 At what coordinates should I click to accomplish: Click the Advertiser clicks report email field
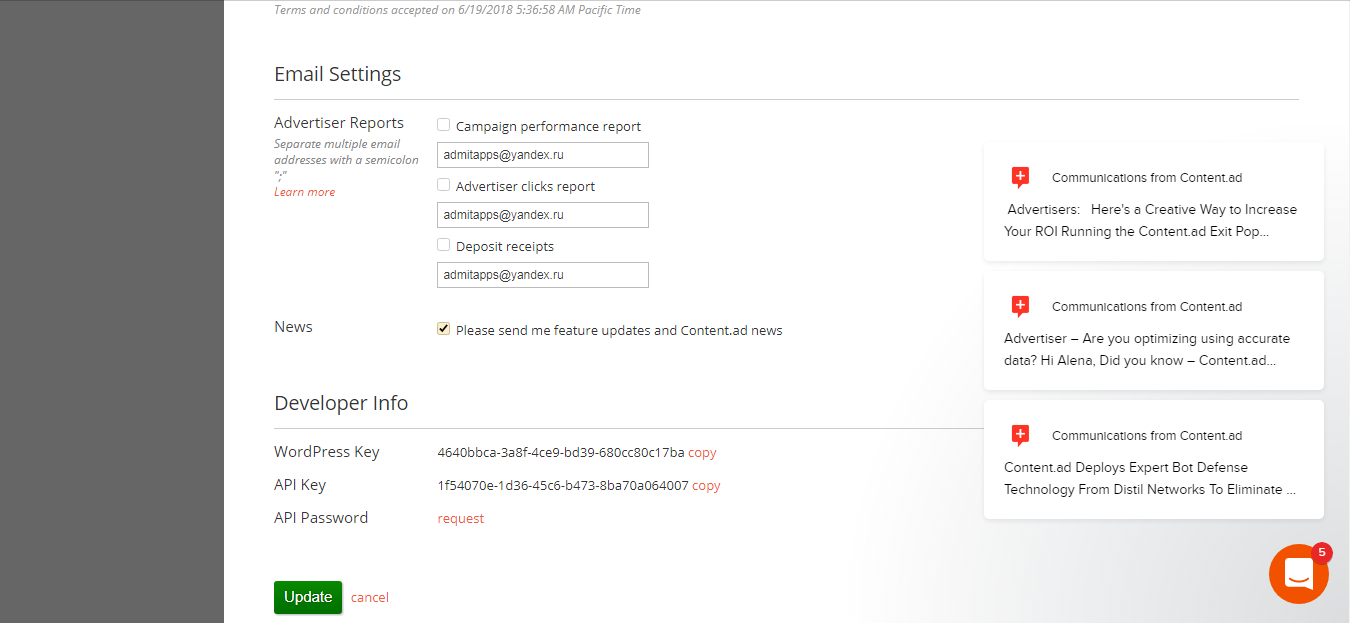[542, 215]
